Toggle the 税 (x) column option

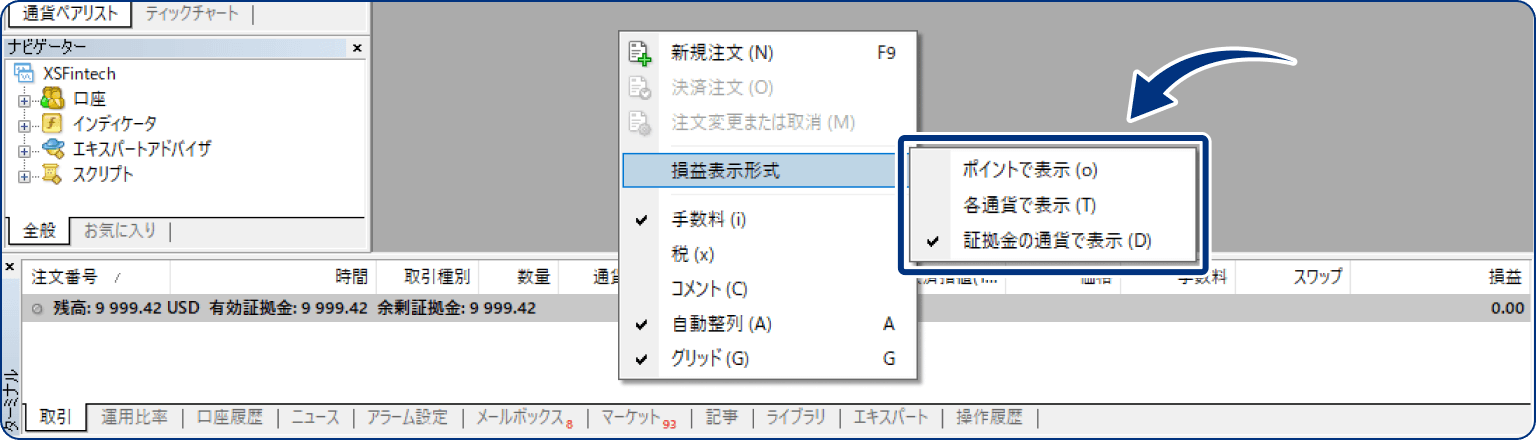768,254
